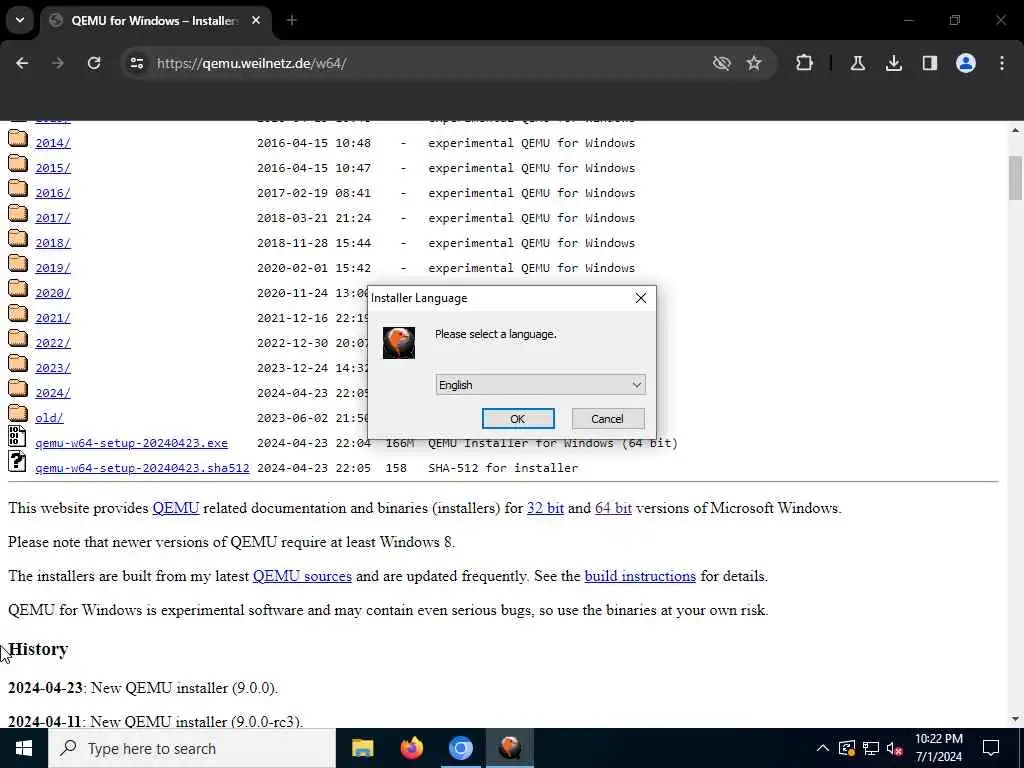Open new tab with plus button
Viewport: 1024px width, 768px height.
292,21
